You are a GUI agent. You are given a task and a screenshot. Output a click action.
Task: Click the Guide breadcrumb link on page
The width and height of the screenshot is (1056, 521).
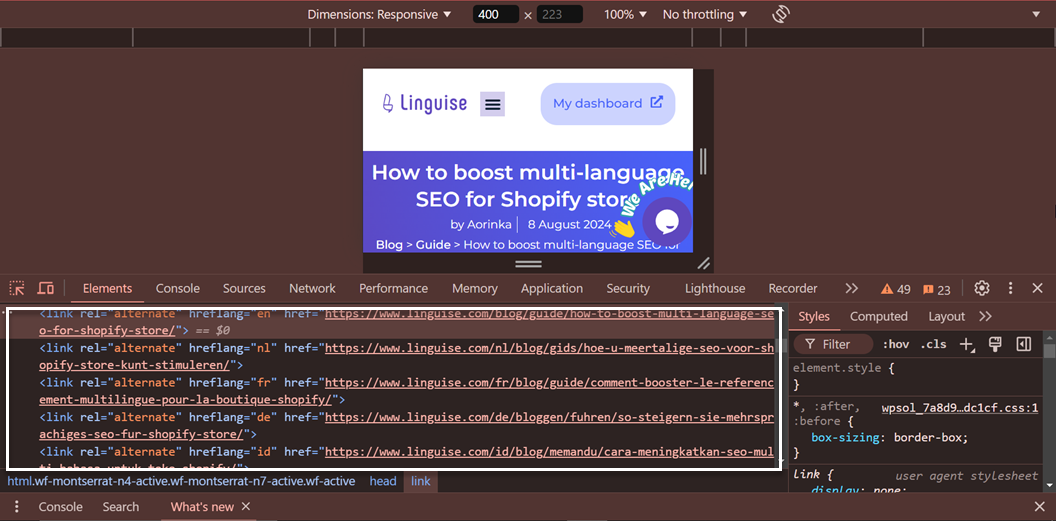(x=433, y=244)
